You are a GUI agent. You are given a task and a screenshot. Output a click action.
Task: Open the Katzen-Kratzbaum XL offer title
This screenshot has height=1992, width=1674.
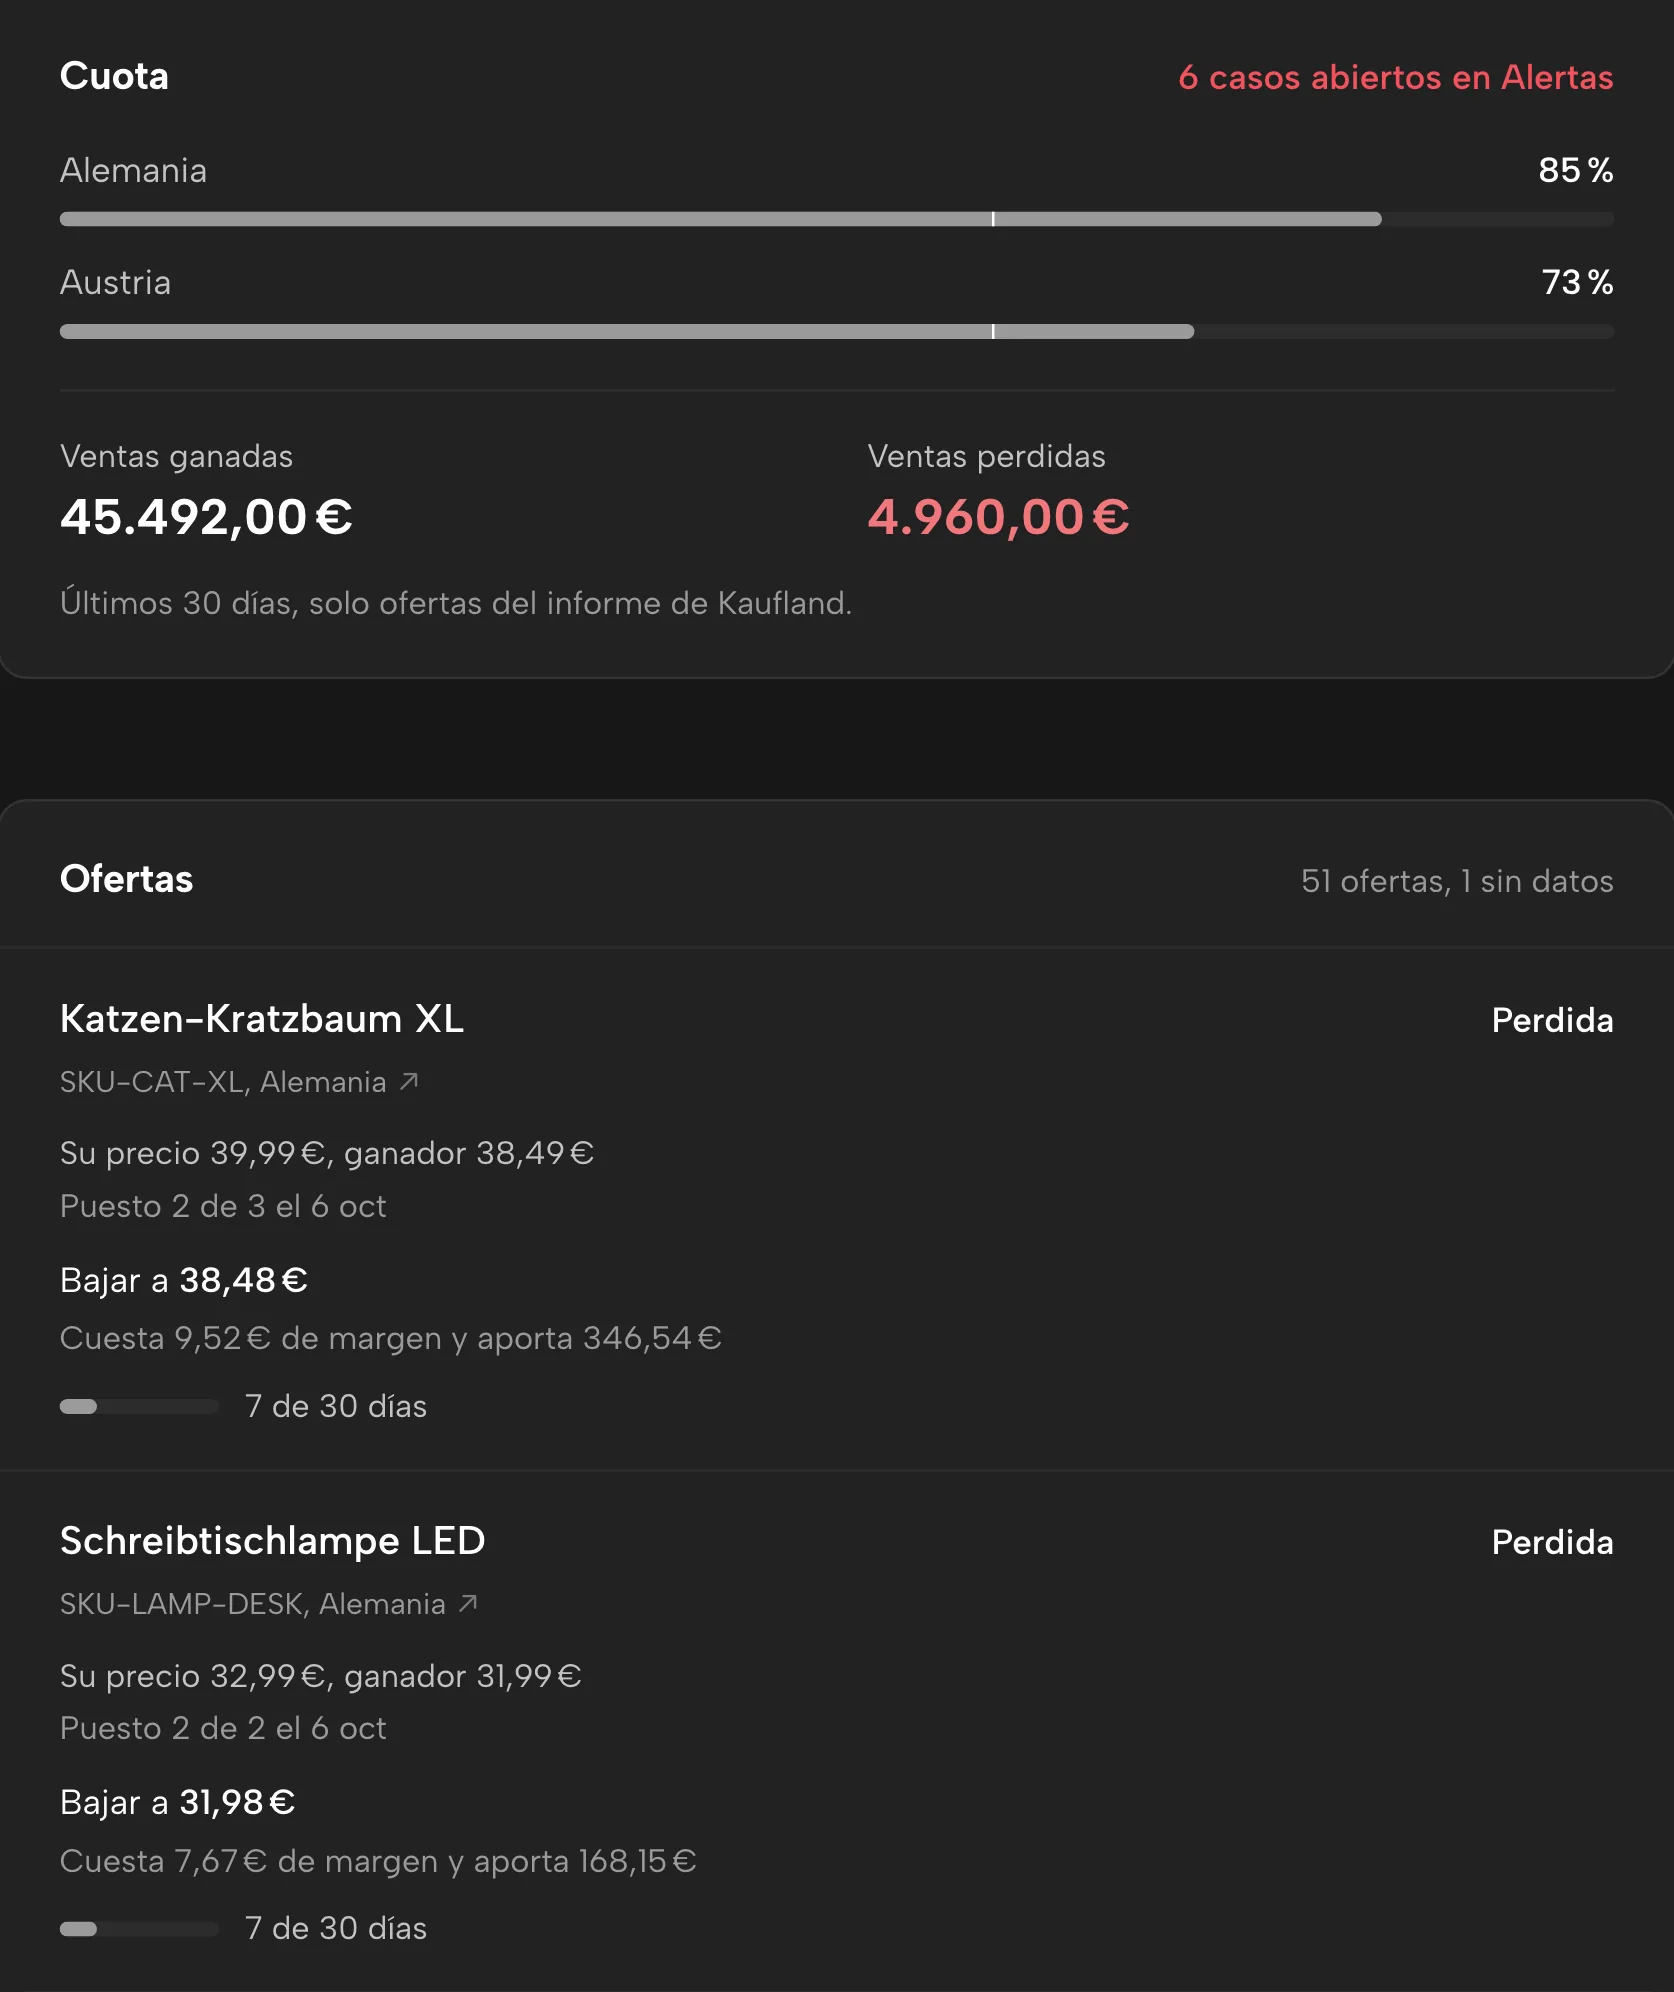(x=262, y=1018)
